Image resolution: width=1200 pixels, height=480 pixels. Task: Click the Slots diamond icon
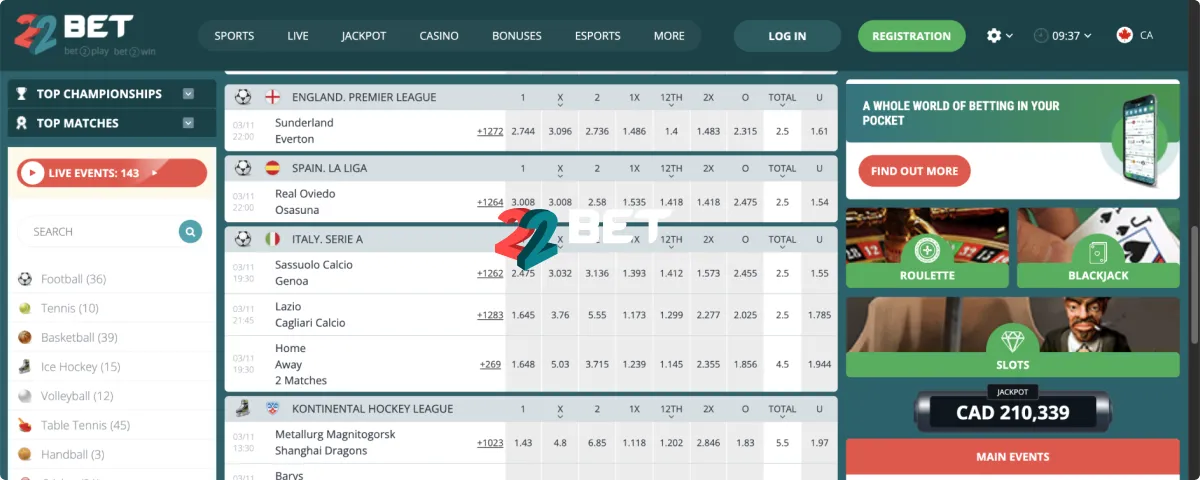tap(1013, 340)
